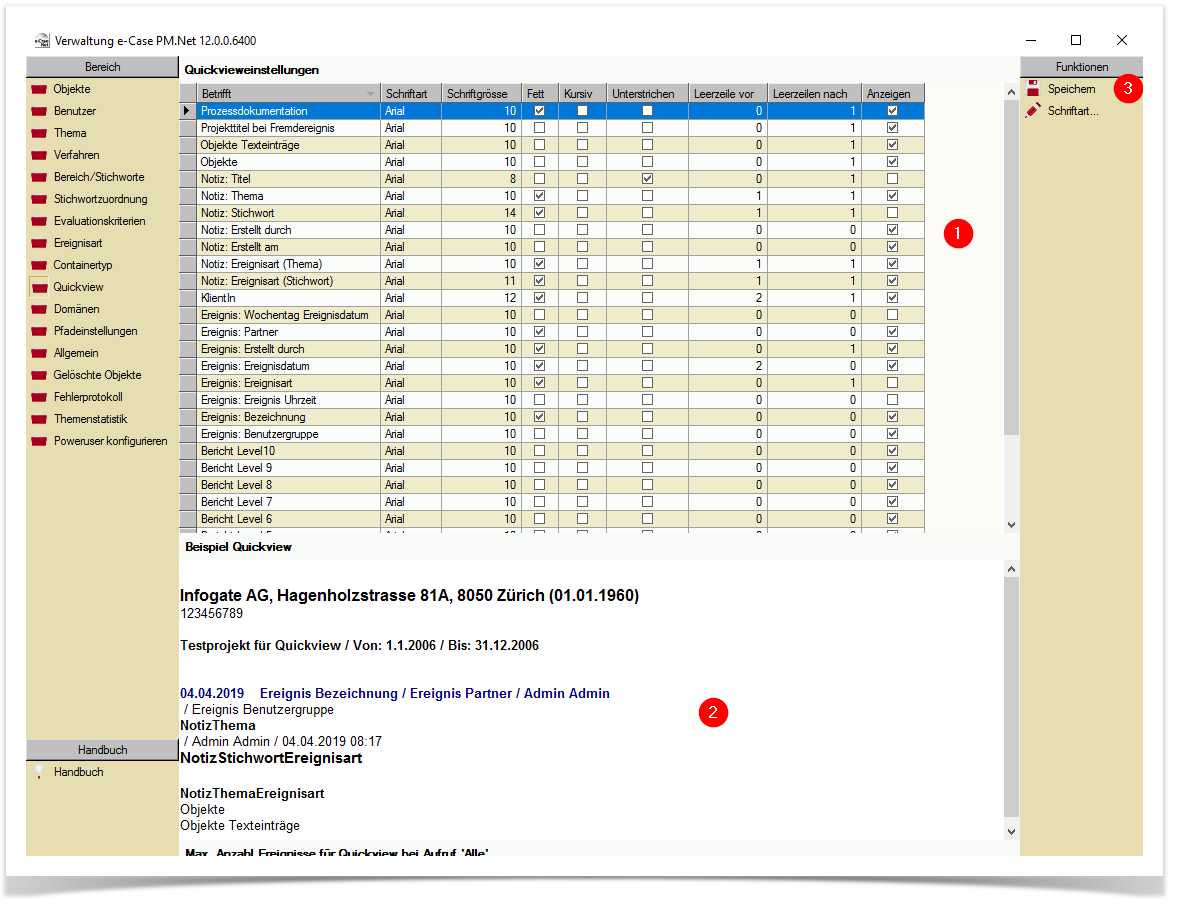
Task: Click the red icon beside Themenstatistik
Action: tap(39, 419)
